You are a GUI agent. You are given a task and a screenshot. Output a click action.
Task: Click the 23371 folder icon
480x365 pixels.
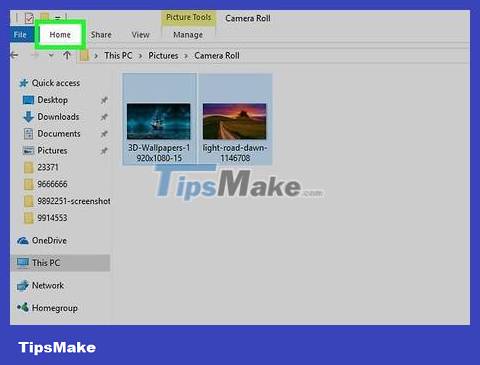[29, 167]
